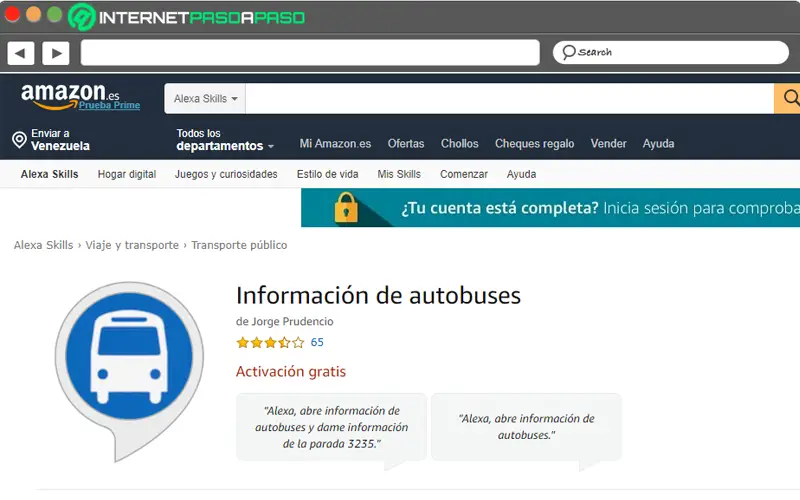Click the ¿Tu cuenta está completa? banner
Image resolution: width=800 pixels, height=500 pixels.
(x=551, y=208)
